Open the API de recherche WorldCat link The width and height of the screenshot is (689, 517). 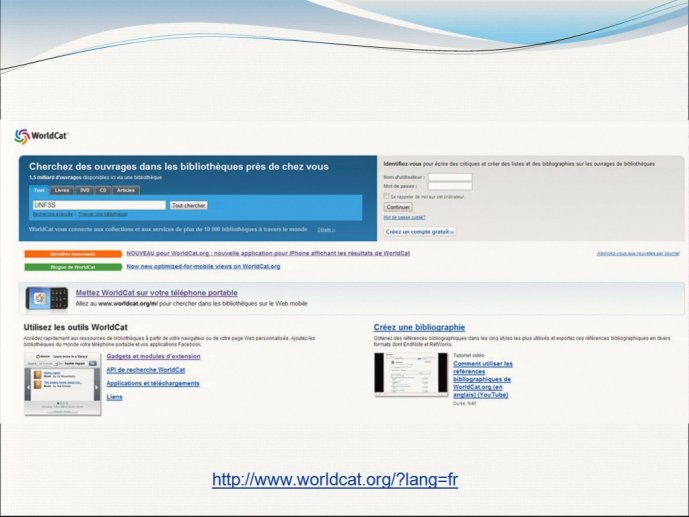pyautogui.click(x=146, y=370)
